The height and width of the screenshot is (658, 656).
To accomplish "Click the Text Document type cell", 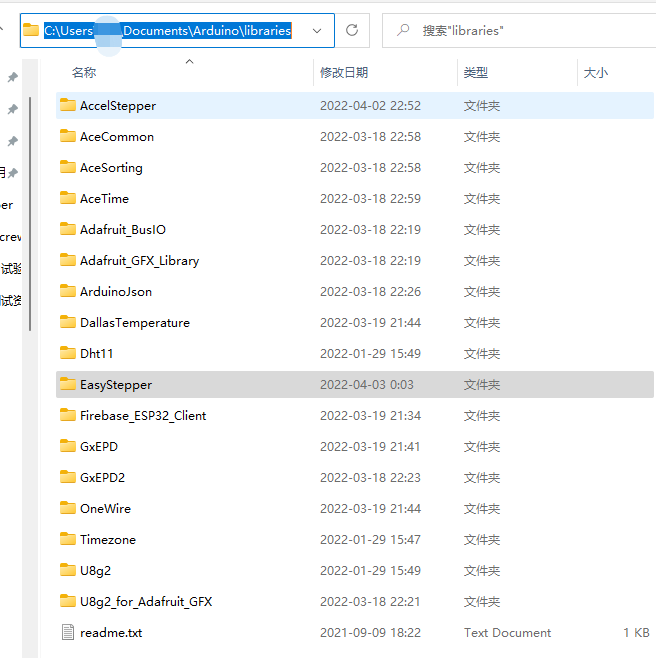I will click(507, 633).
